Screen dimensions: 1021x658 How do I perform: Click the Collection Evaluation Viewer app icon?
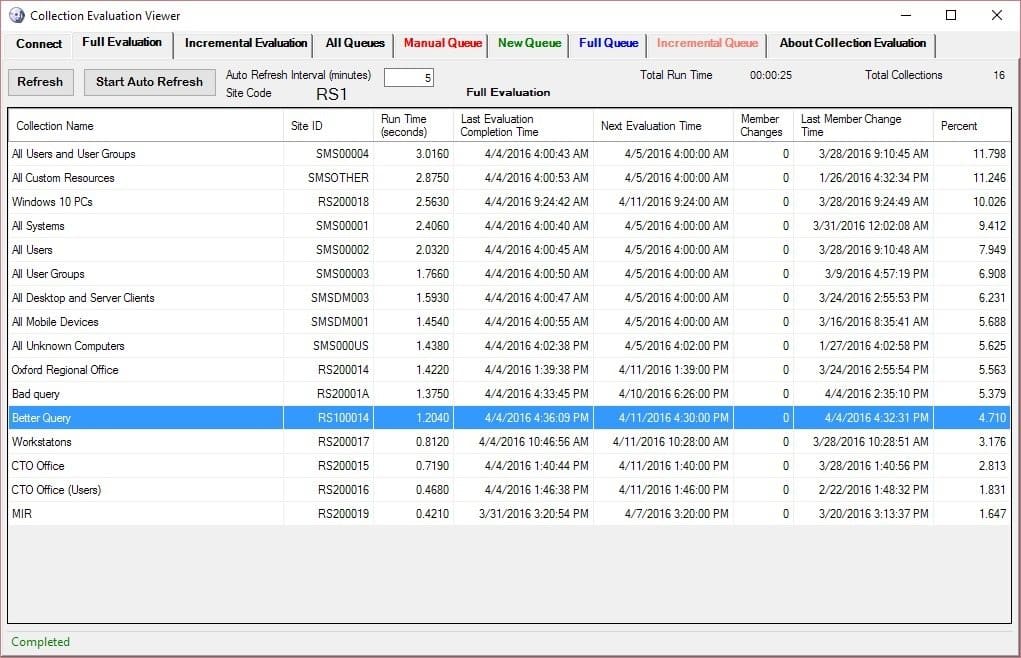click(17, 15)
